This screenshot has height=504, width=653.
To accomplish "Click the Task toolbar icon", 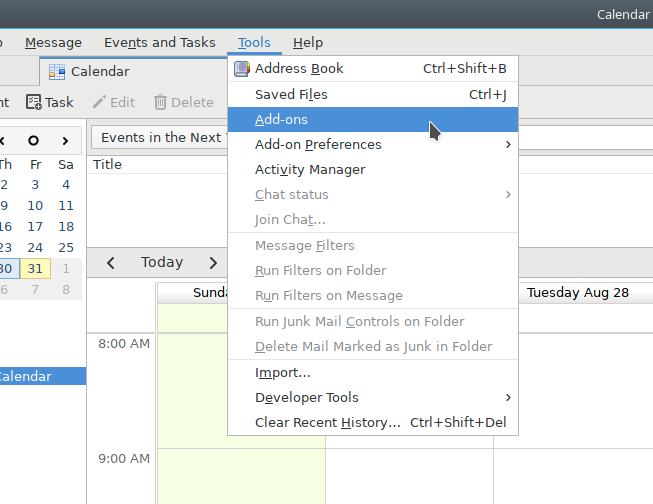I will 34,102.
